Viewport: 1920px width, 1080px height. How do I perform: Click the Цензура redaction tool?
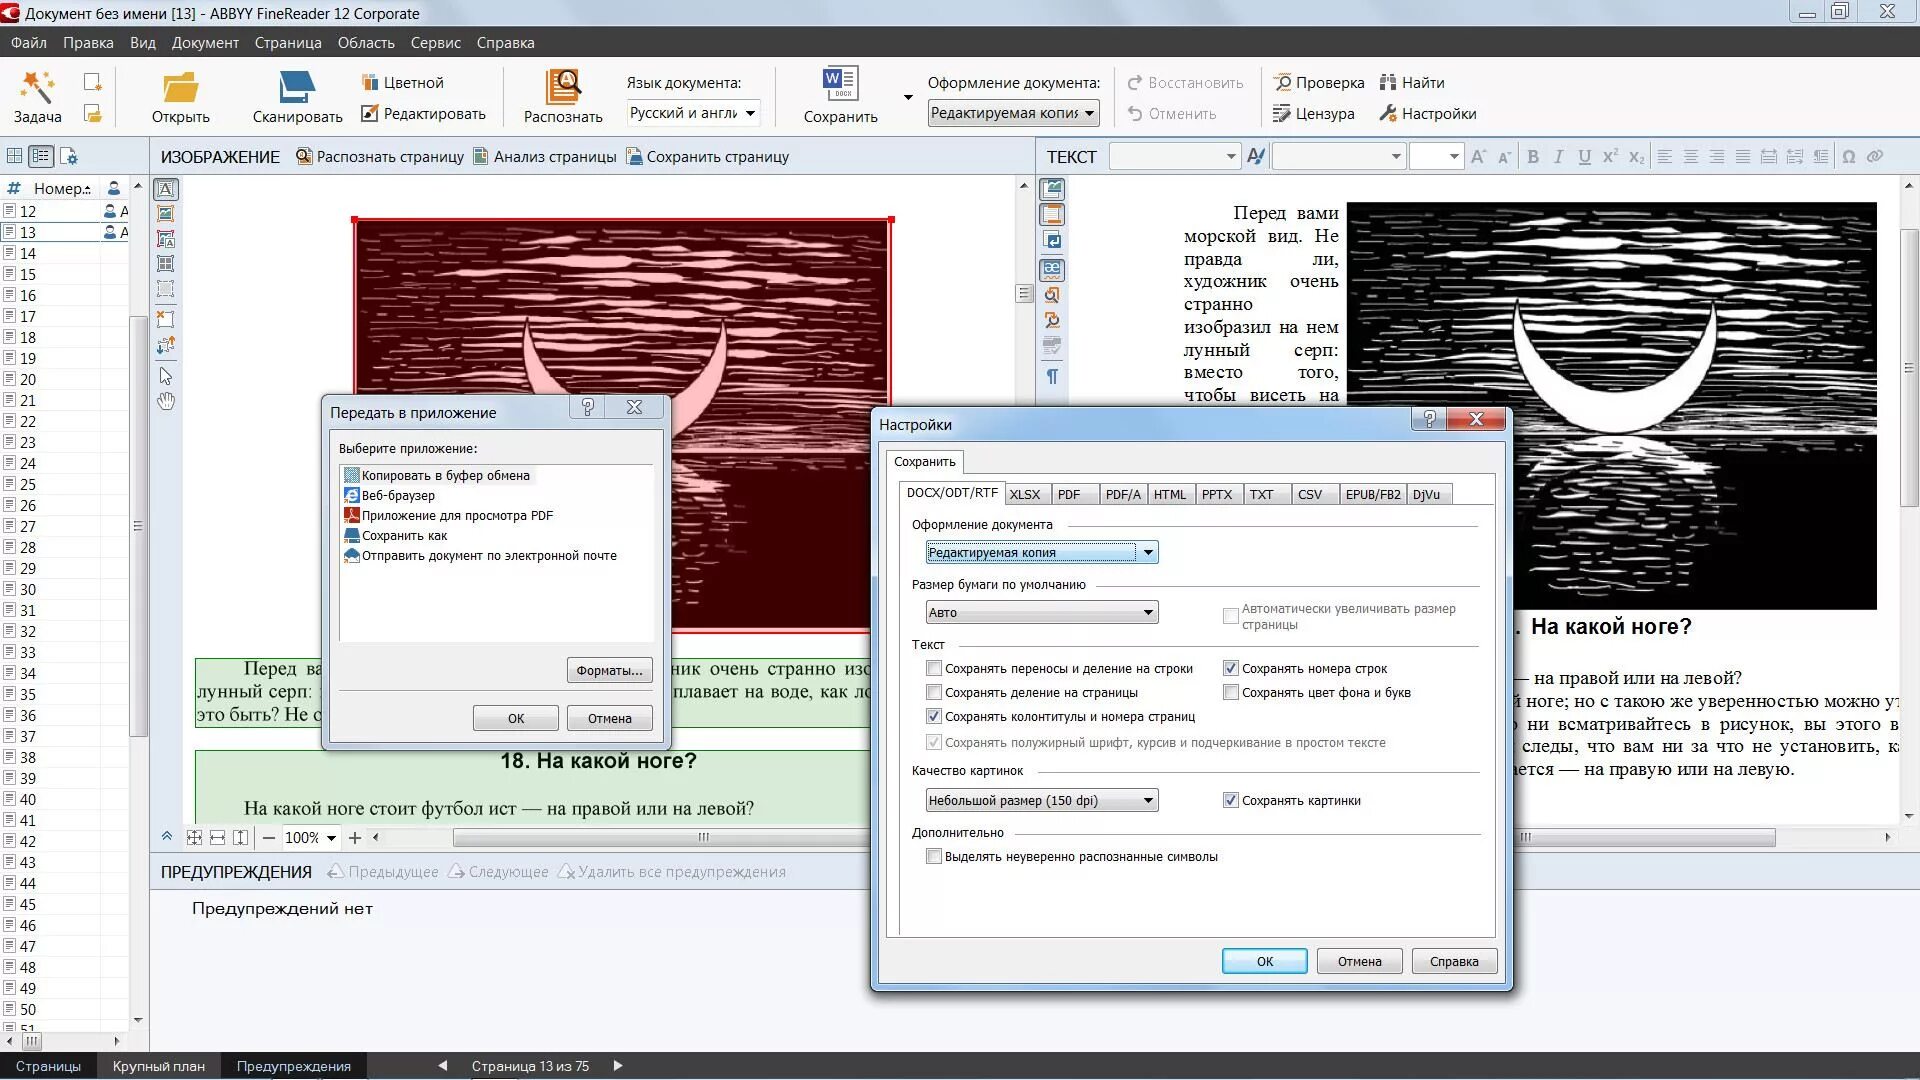pyautogui.click(x=1313, y=114)
